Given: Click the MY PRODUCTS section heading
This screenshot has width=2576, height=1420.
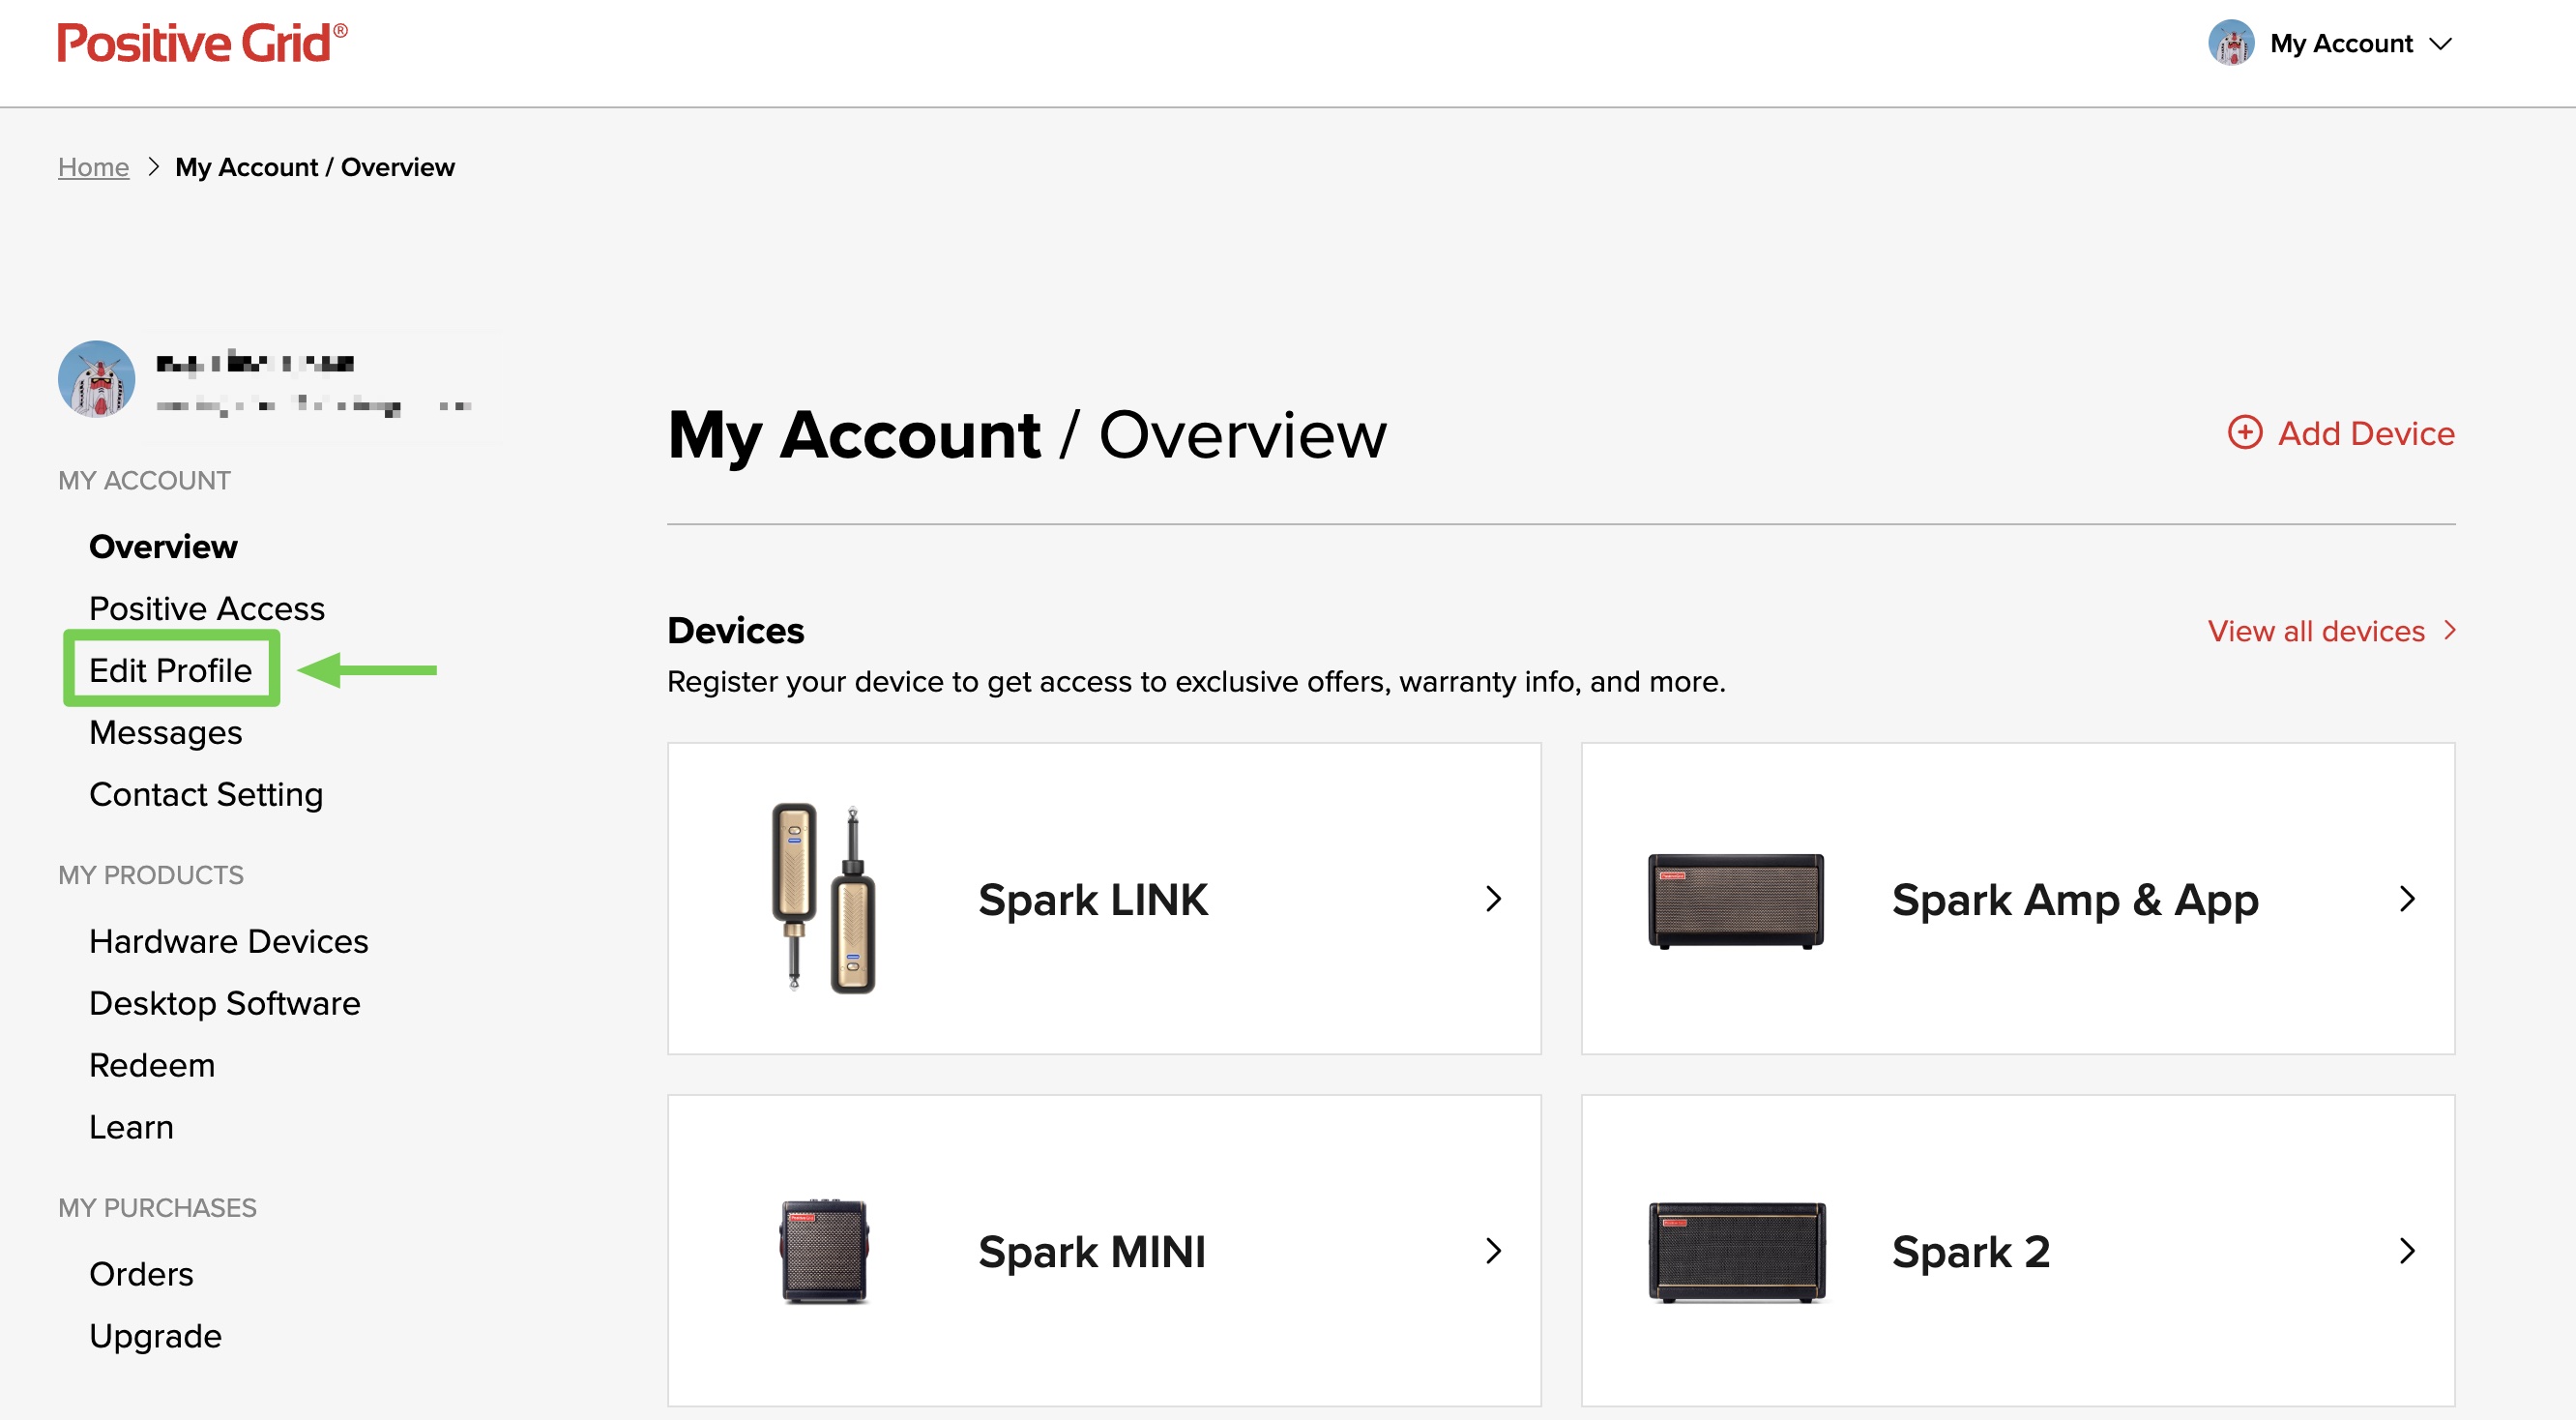Looking at the screenshot, I should coord(151,876).
